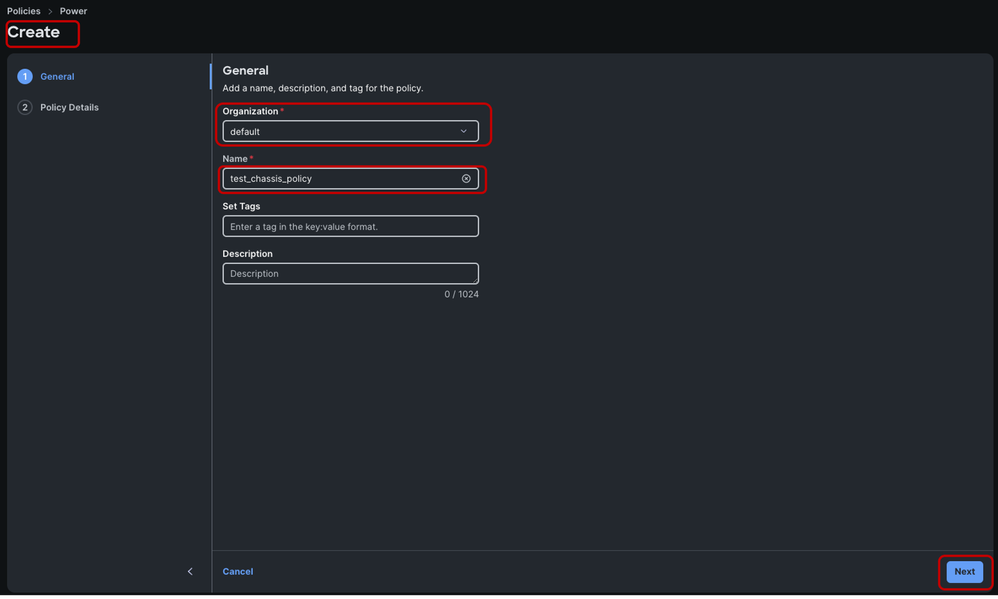The image size is (998, 599).
Task: Click the Policies breadcrumb link
Action: [x=24, y=11]
